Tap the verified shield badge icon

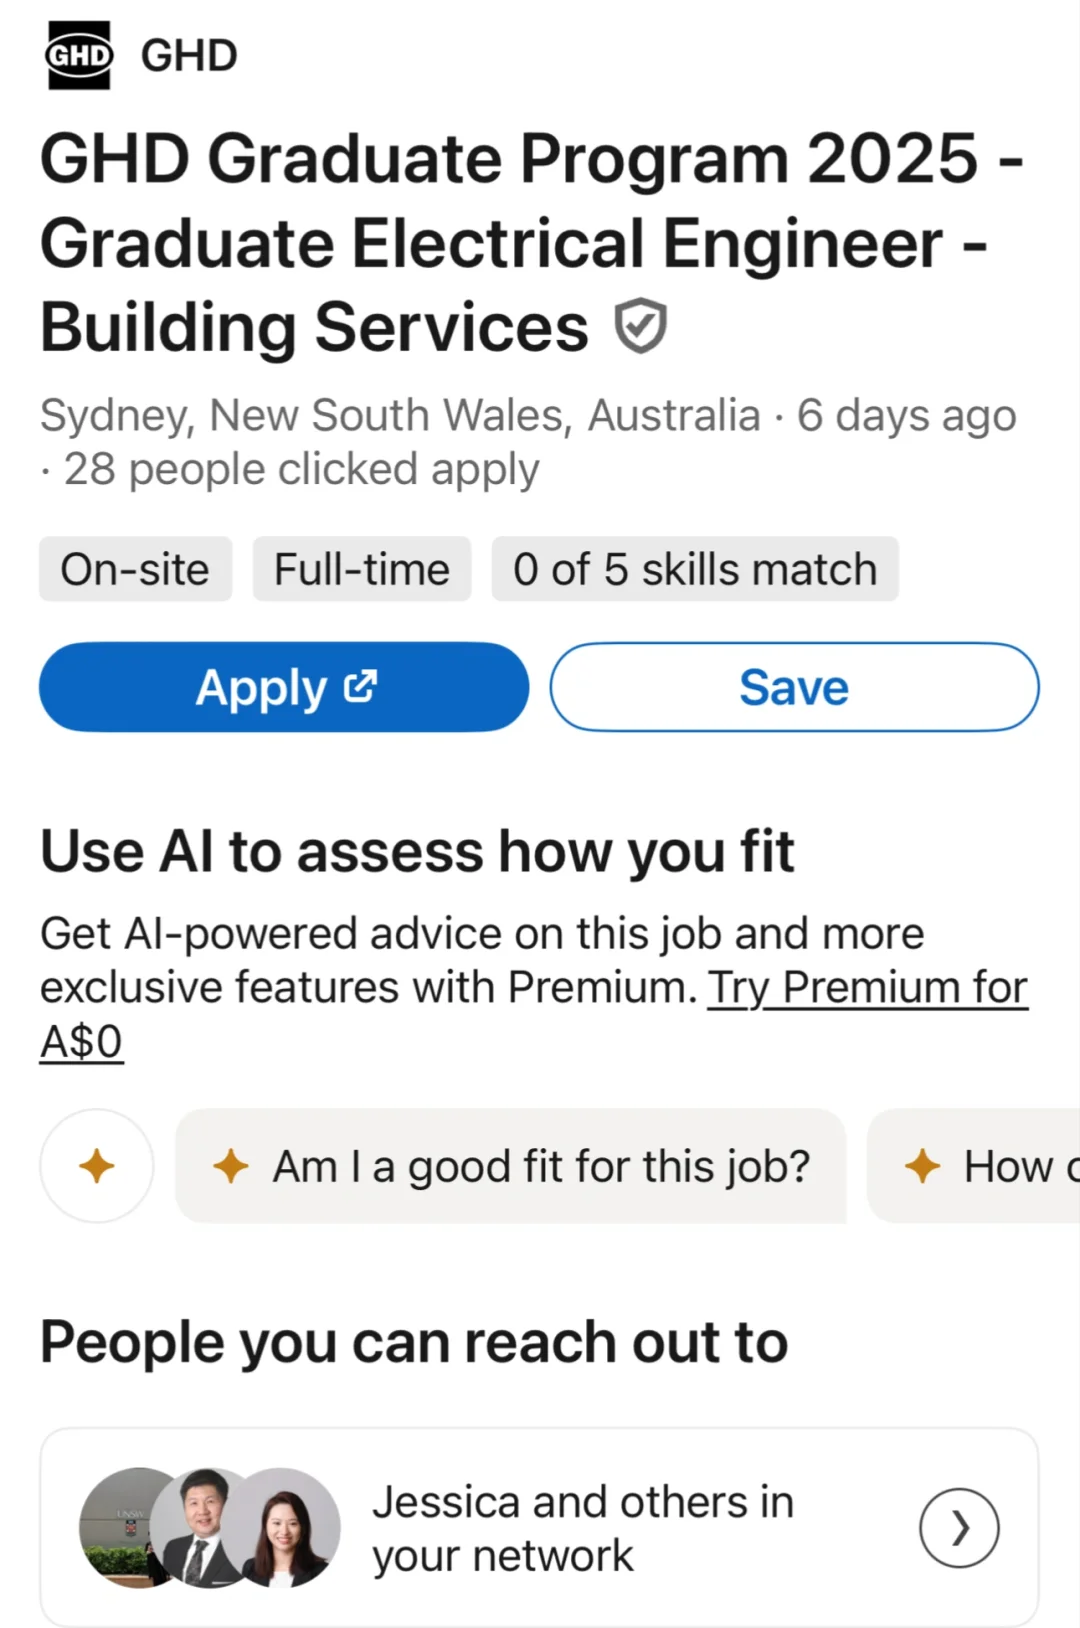tap(640, 326)
